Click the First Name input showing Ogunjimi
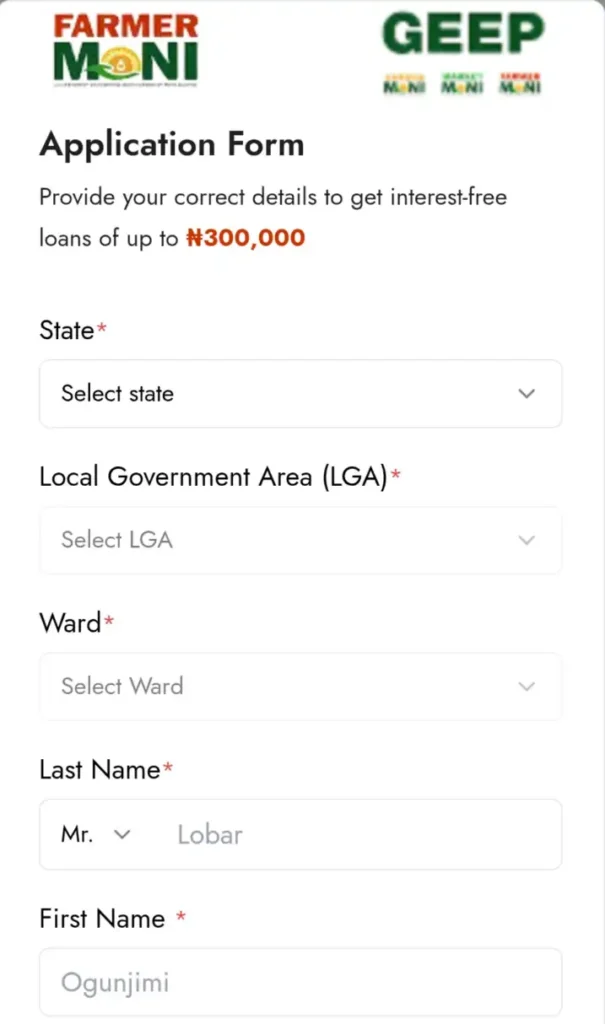 click(300, 982)
